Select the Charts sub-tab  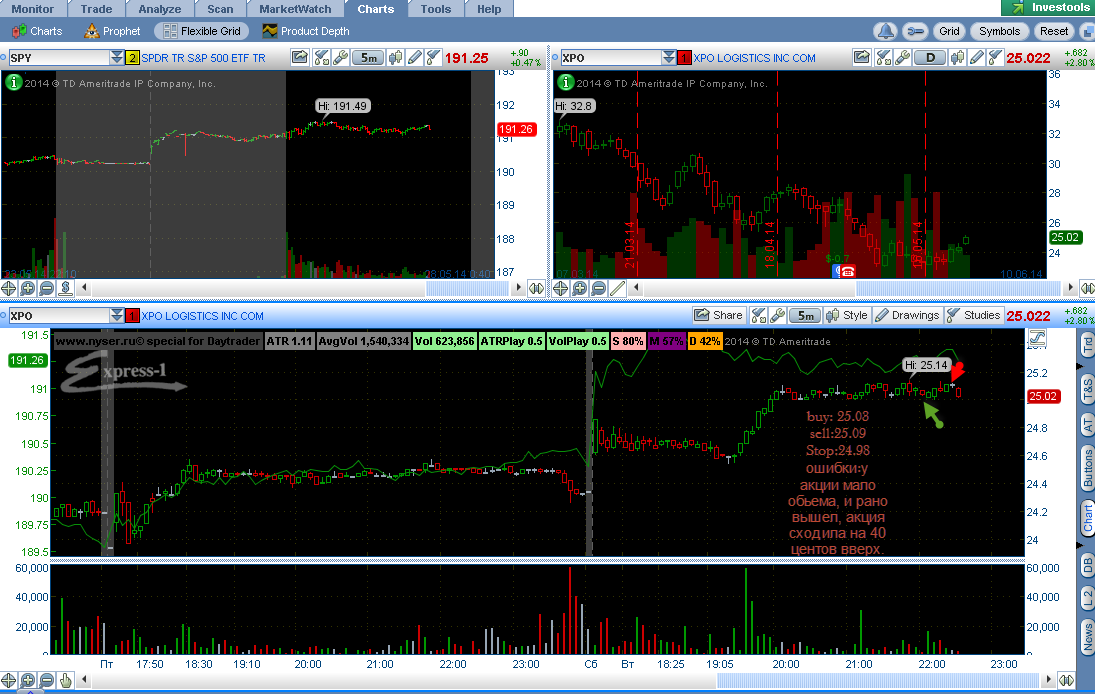pyautogui.click(x=38, y=31)
